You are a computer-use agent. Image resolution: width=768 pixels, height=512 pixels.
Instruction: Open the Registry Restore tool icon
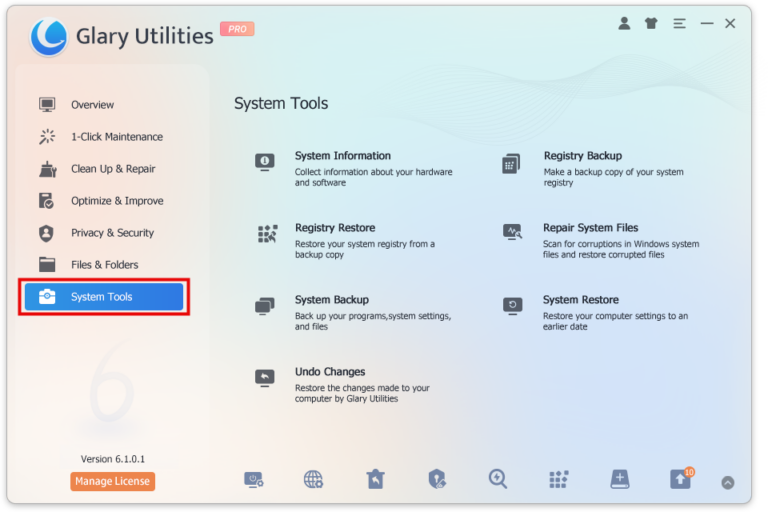pos(267,234)
